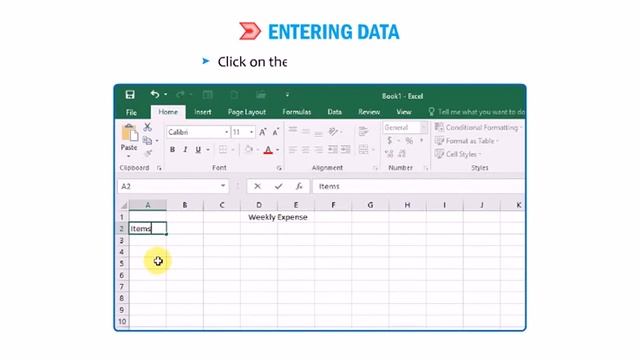The width and height of the screenshot is (640, 360).
Task: Open Conditional Formatting menu
Action: pos(478,127)
